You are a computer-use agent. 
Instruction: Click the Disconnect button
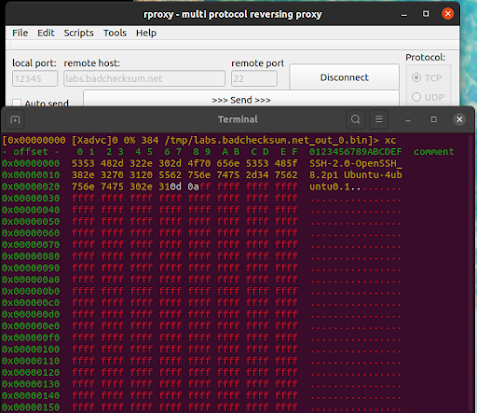tap(344, 77)
